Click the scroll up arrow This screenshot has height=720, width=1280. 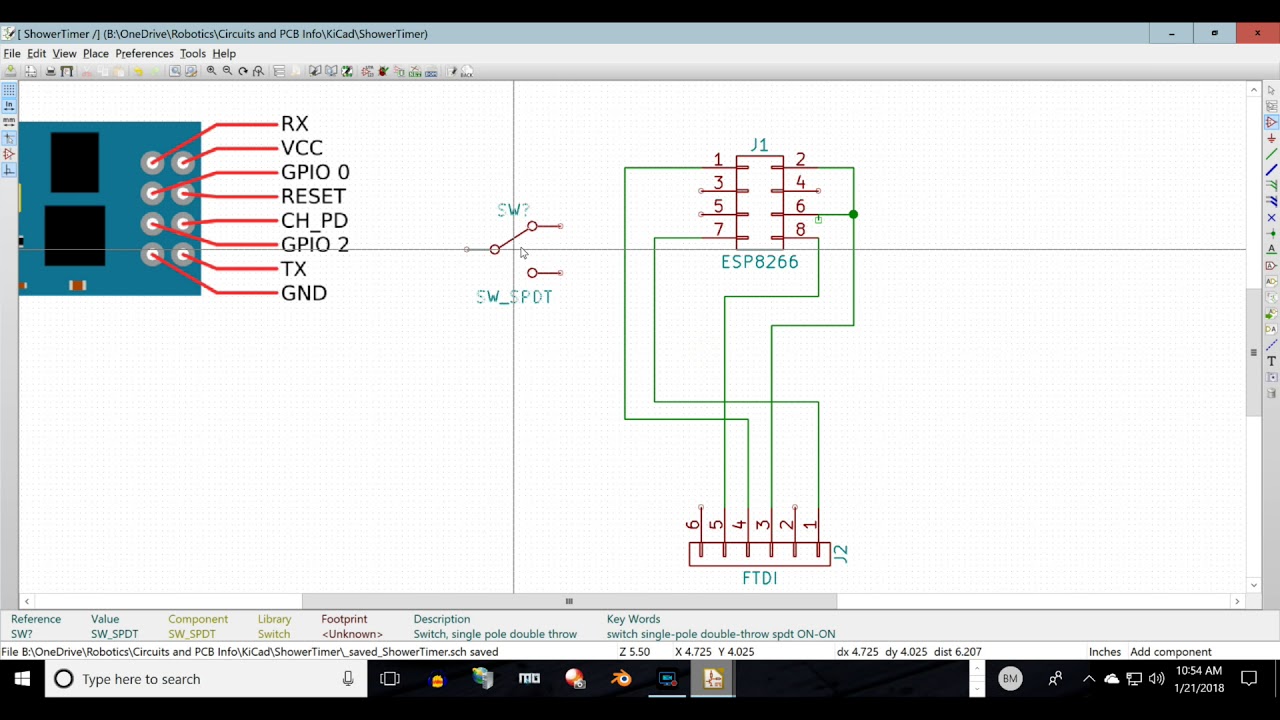click(1254, 90)
